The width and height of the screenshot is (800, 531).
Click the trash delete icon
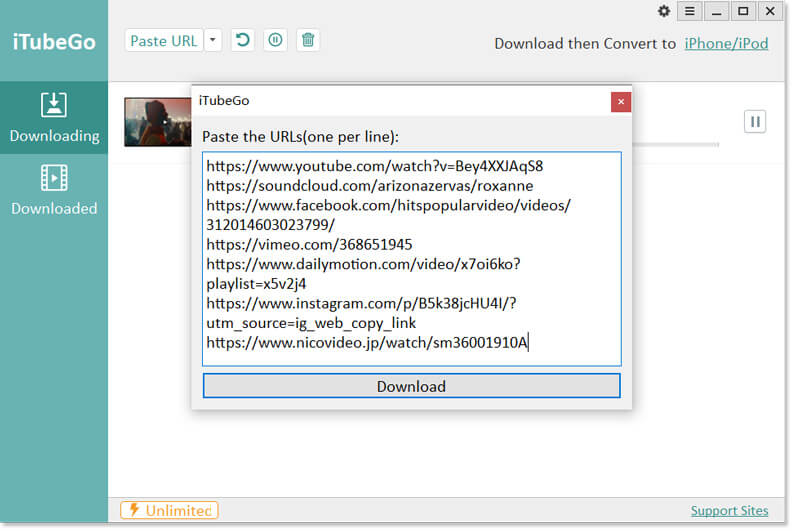click(308, 41)
